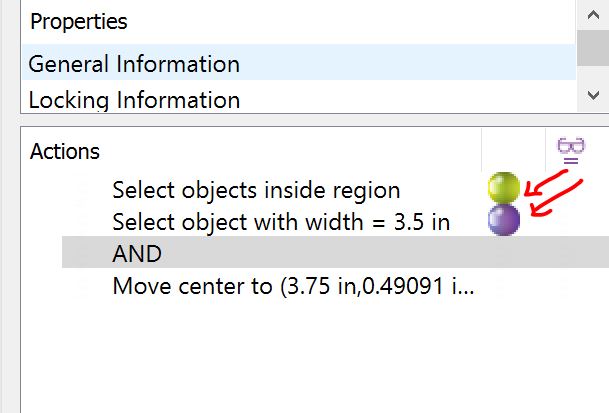Click the divider between Properties and Actions
This screenshot has height=413, width=609.
(x=300, y=119)
